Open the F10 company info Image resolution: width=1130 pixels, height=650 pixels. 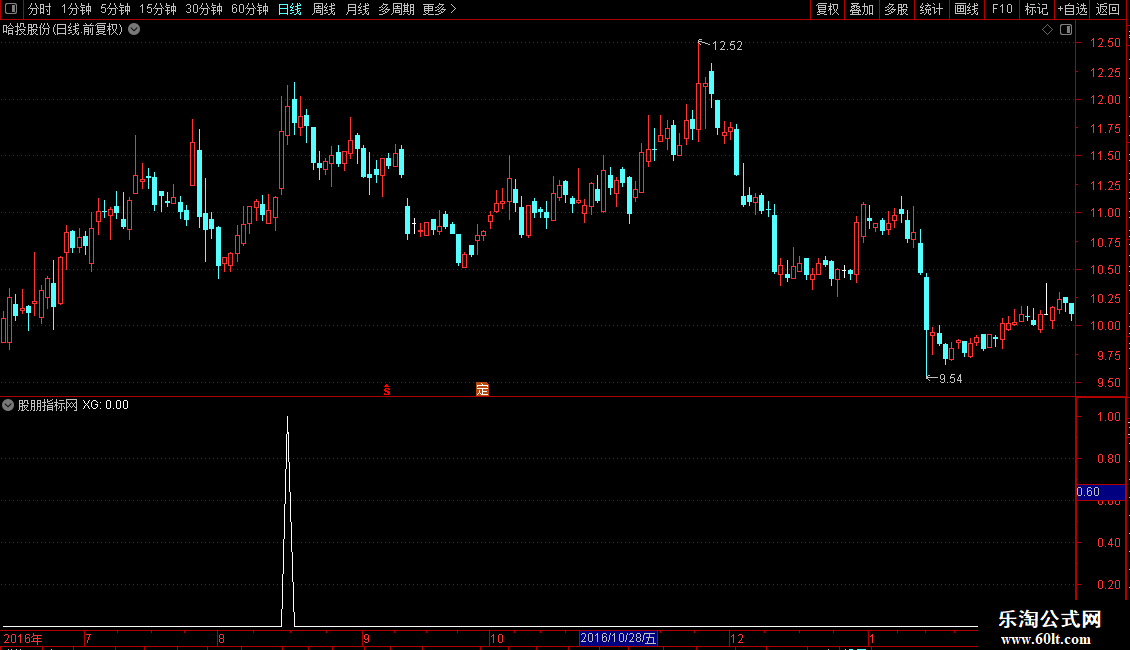(x=1002, y=9)
